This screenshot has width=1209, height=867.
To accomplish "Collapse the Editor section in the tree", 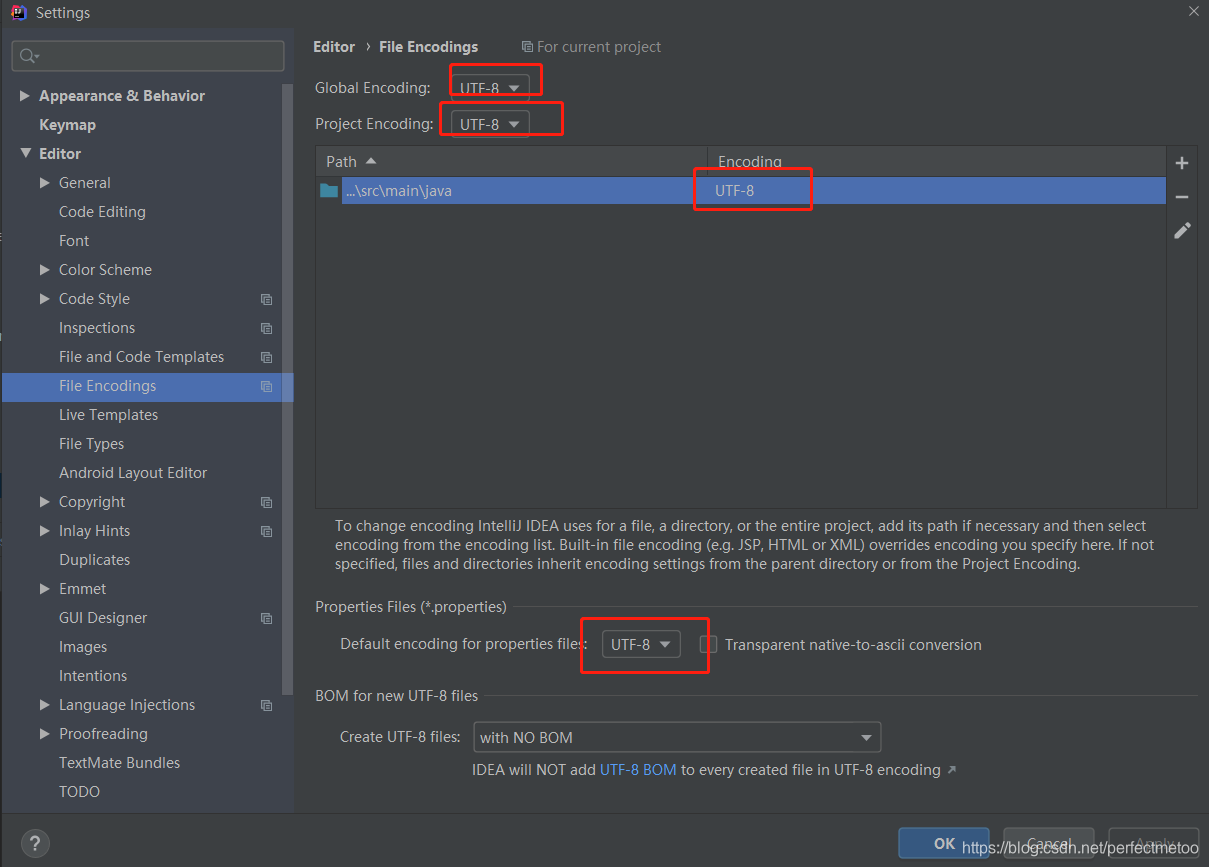I will pos(26,153).
